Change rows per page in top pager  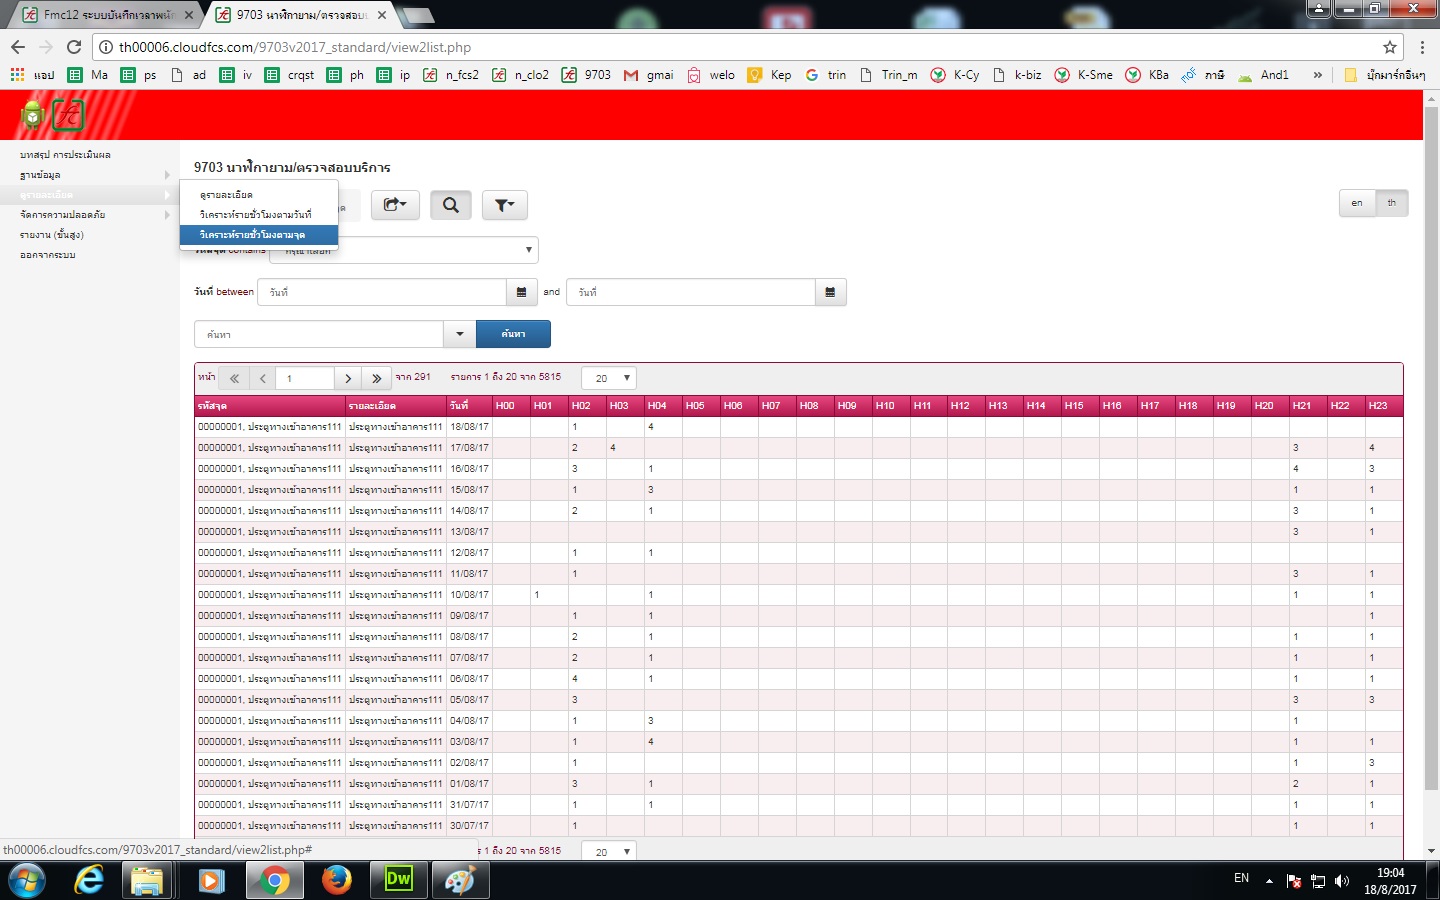click(x=609, y=378)
